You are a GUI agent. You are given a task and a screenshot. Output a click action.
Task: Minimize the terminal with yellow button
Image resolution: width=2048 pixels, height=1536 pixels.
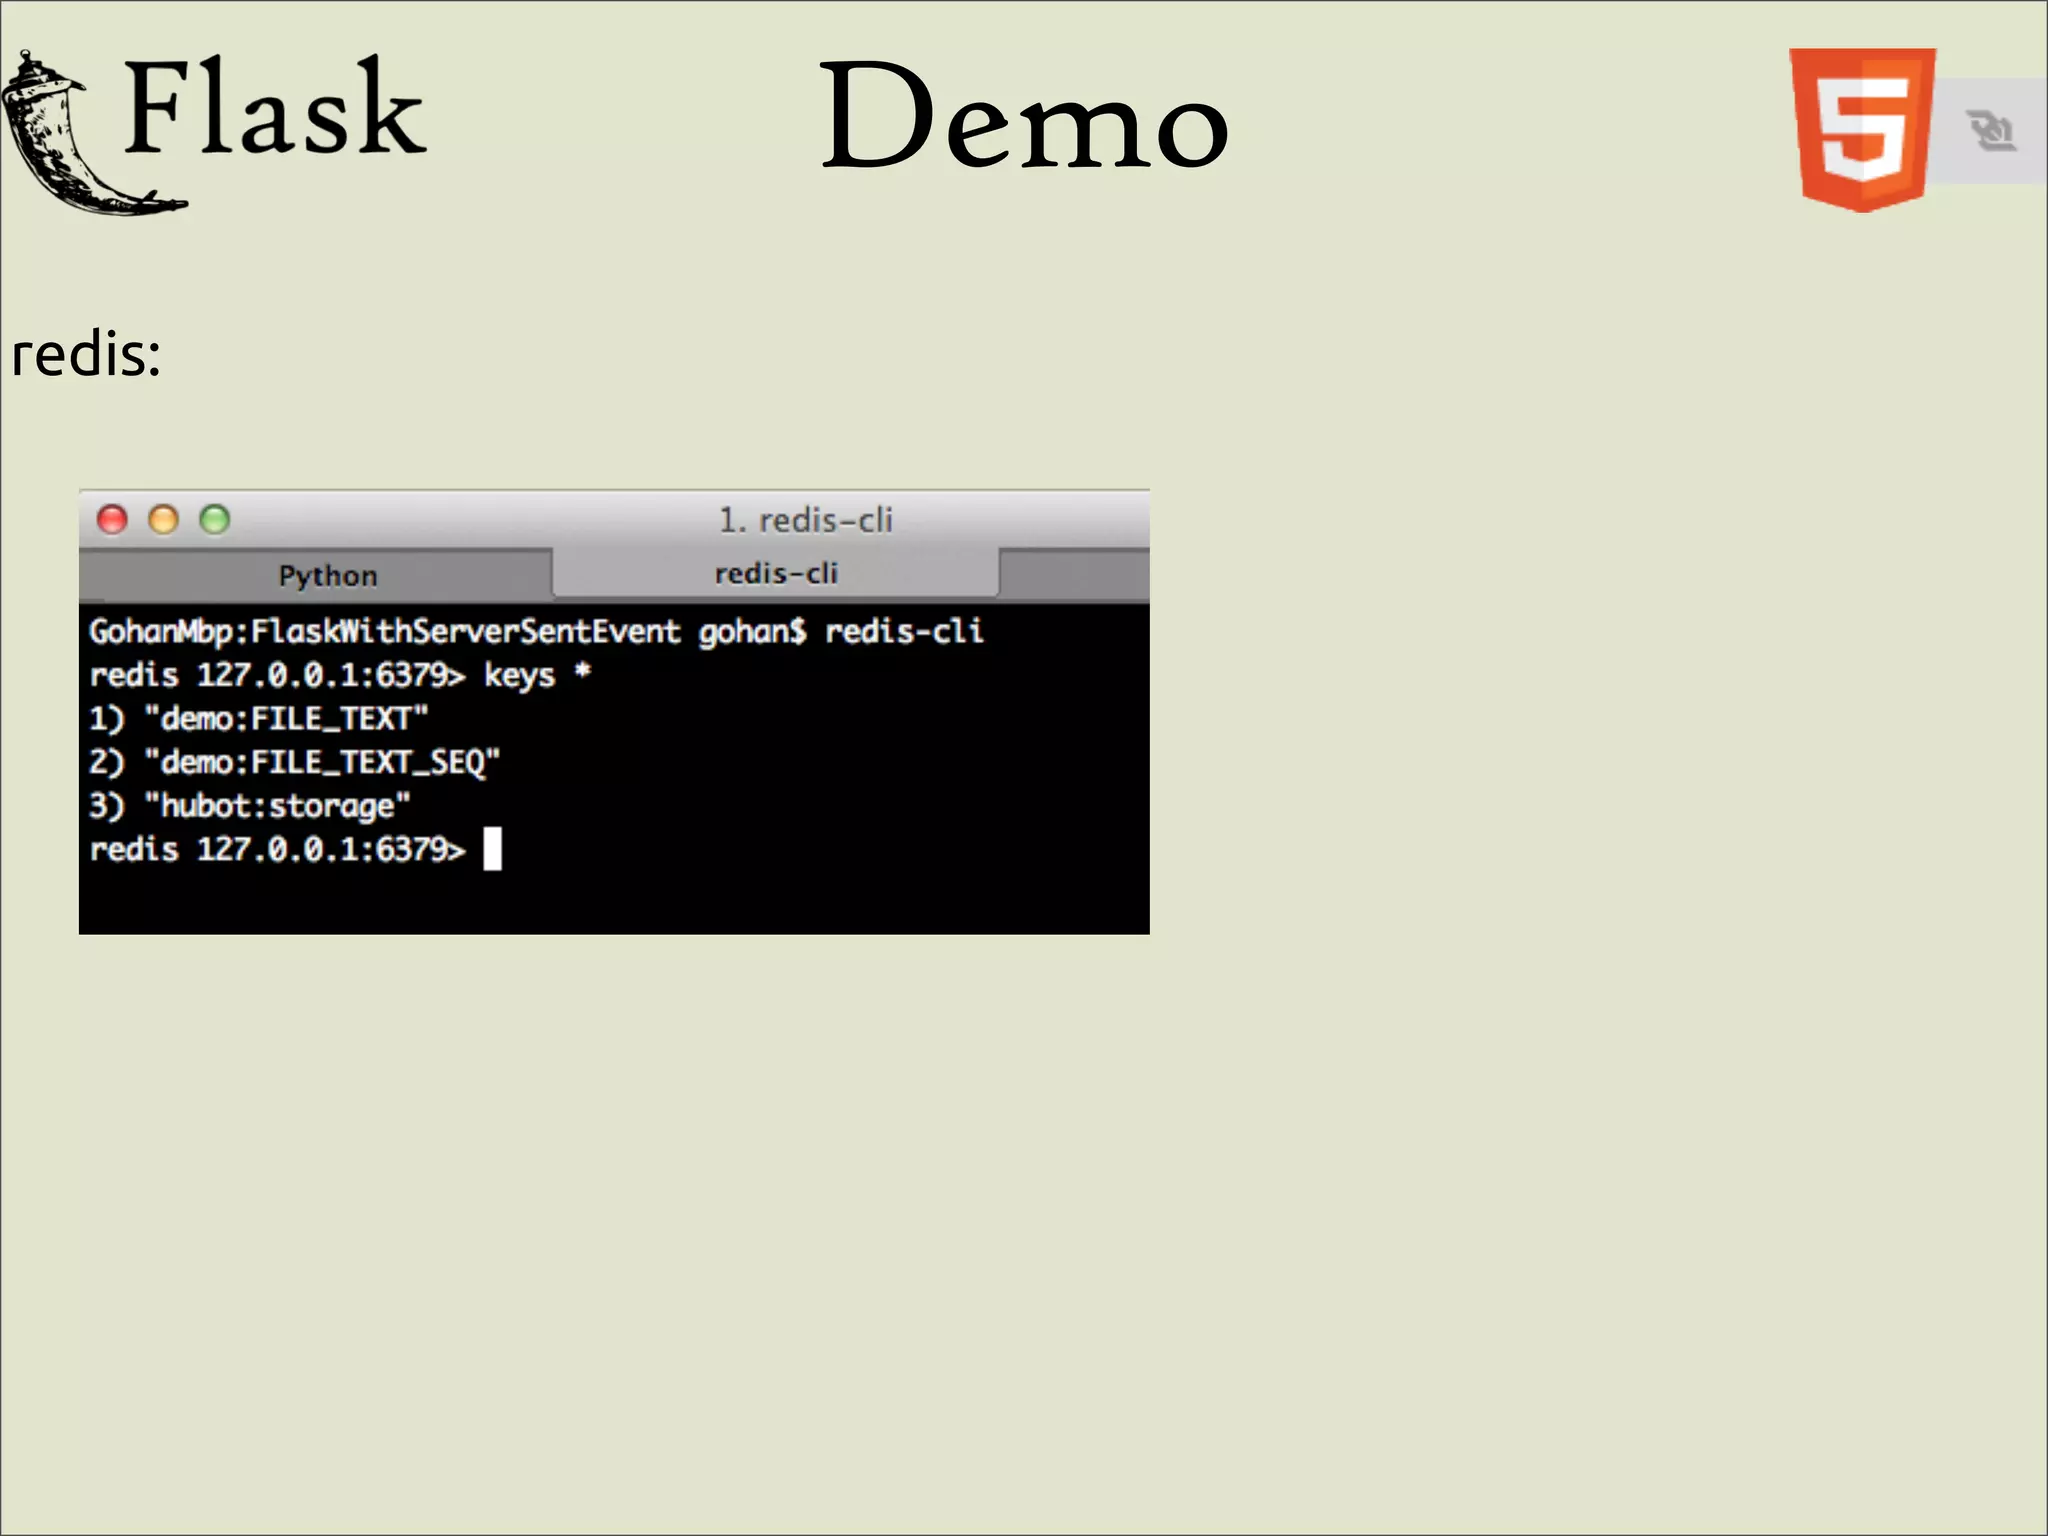163,519
